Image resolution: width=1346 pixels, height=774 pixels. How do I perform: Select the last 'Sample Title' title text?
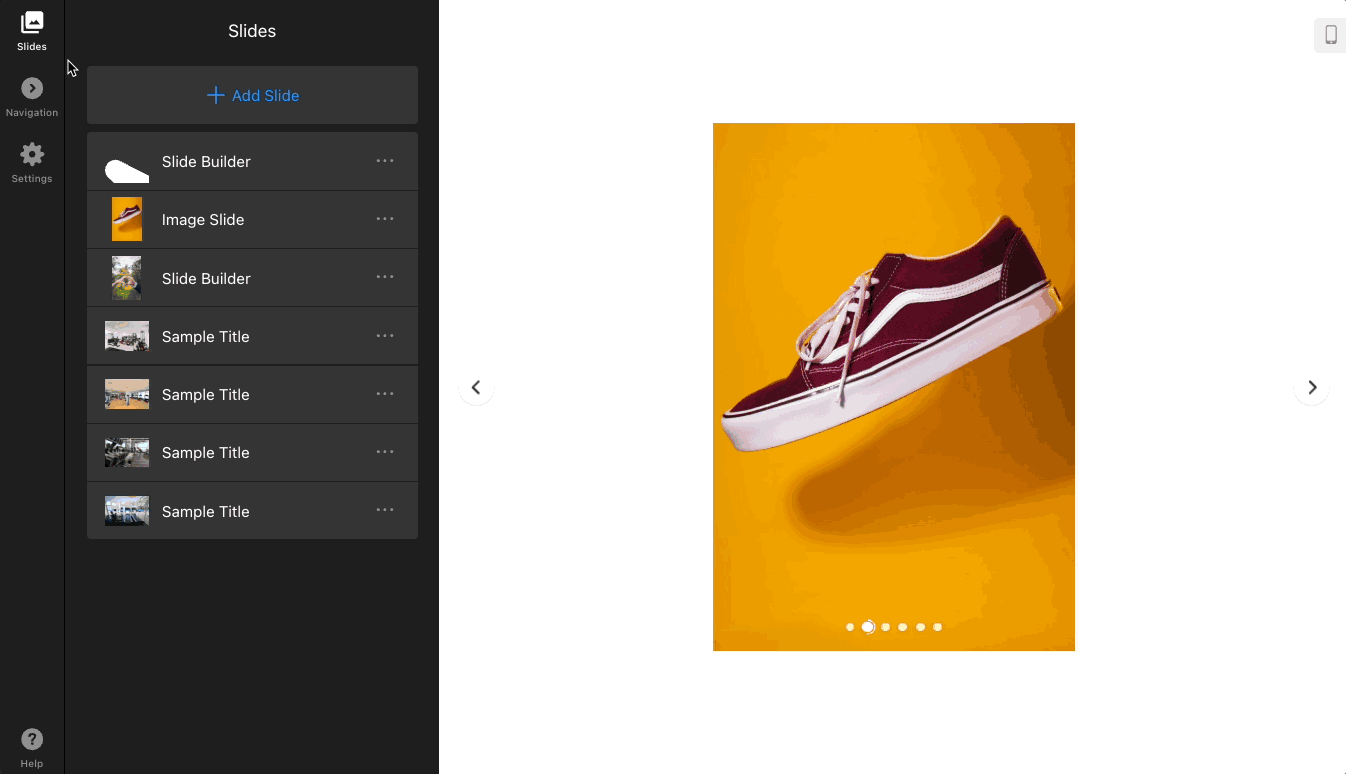[206, 511]
